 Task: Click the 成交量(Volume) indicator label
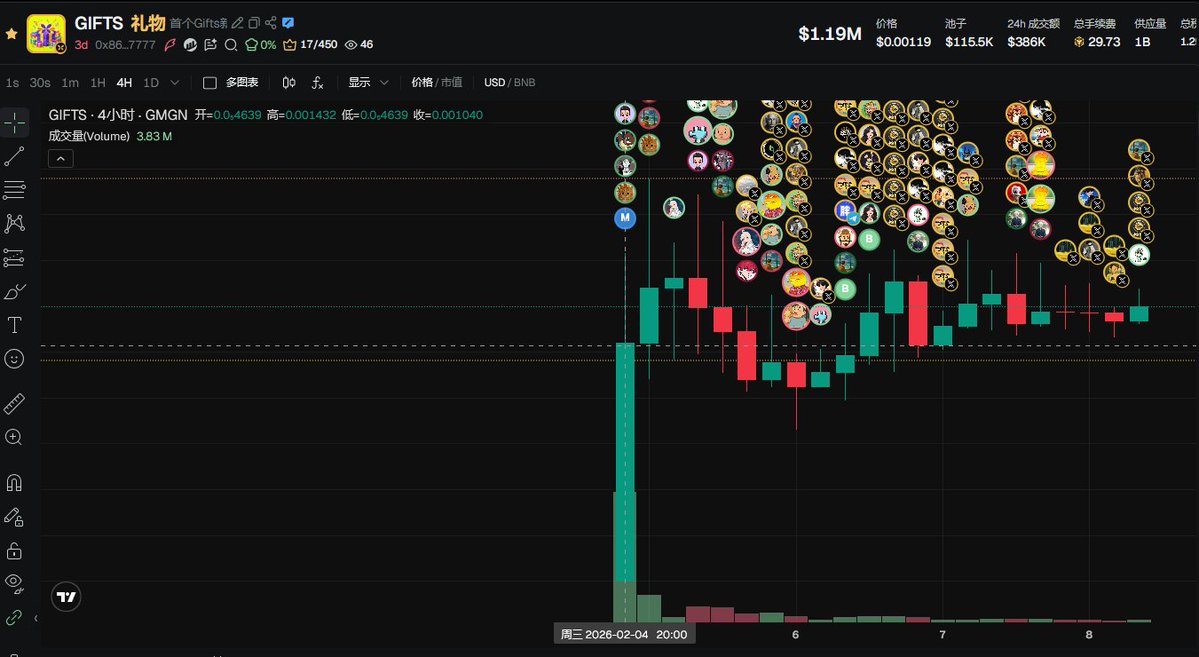point(89,136)
